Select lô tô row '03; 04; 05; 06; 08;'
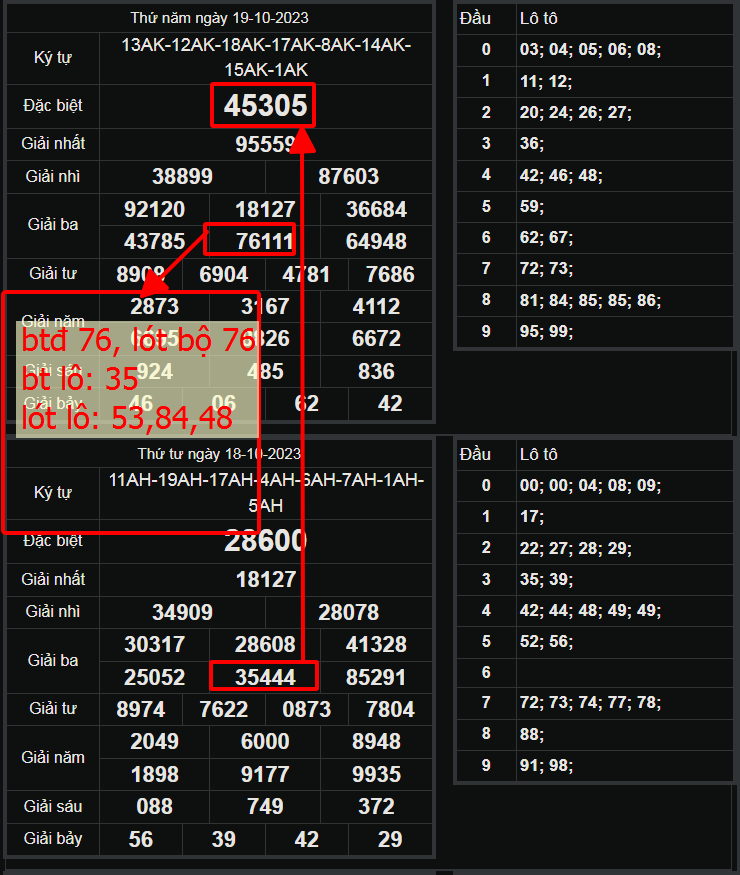740x875 pixels. (590, 50)
